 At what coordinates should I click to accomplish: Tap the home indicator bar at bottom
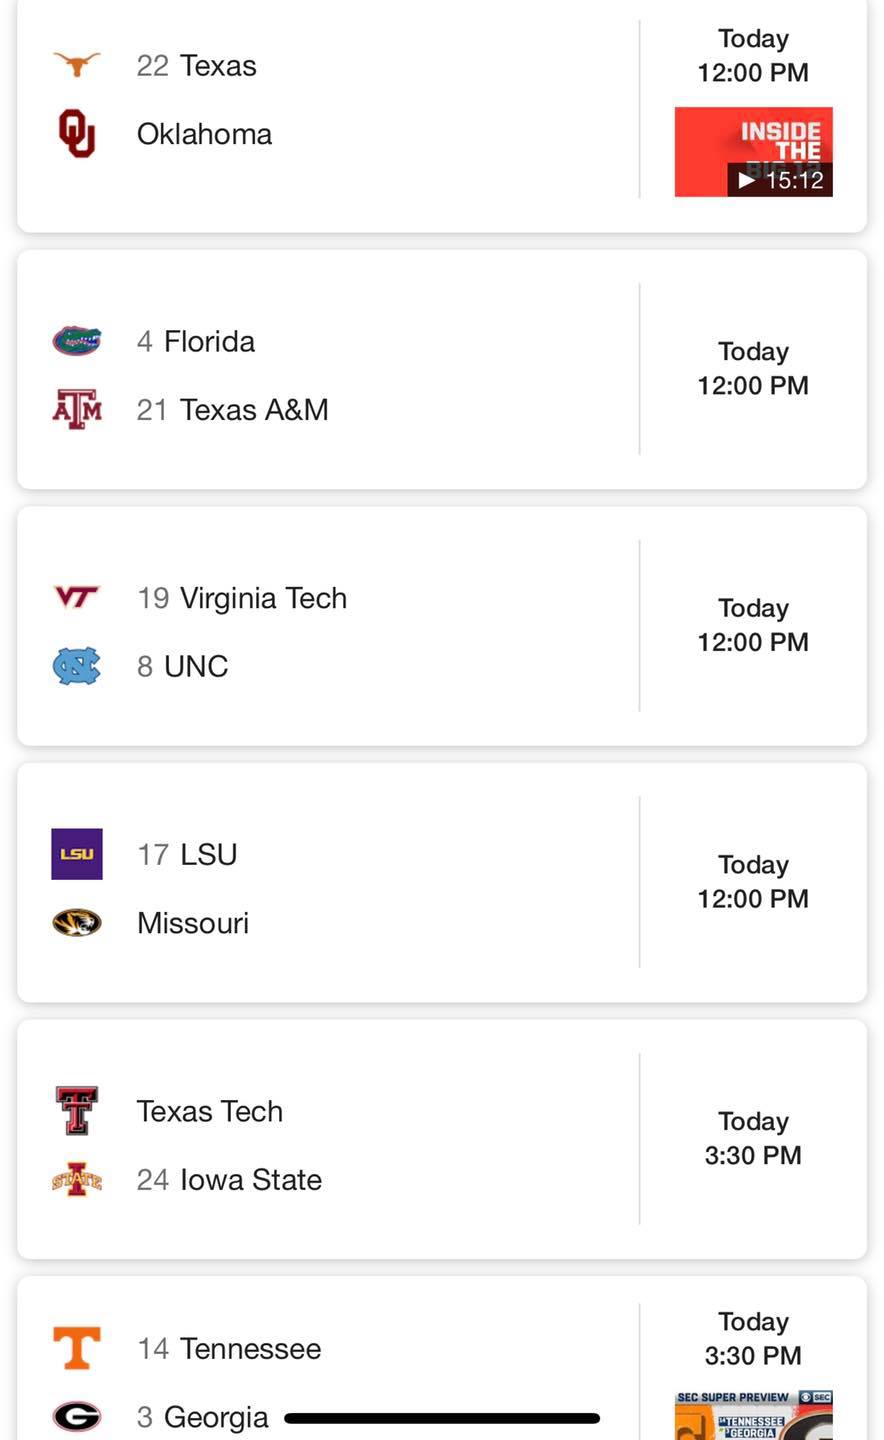[x=442, y=1418]
